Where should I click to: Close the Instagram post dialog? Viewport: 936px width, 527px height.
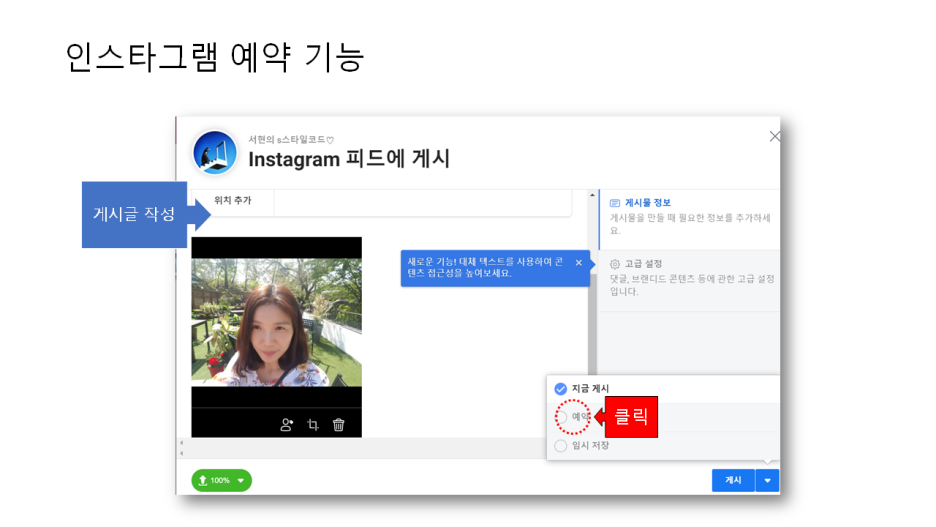774,137
